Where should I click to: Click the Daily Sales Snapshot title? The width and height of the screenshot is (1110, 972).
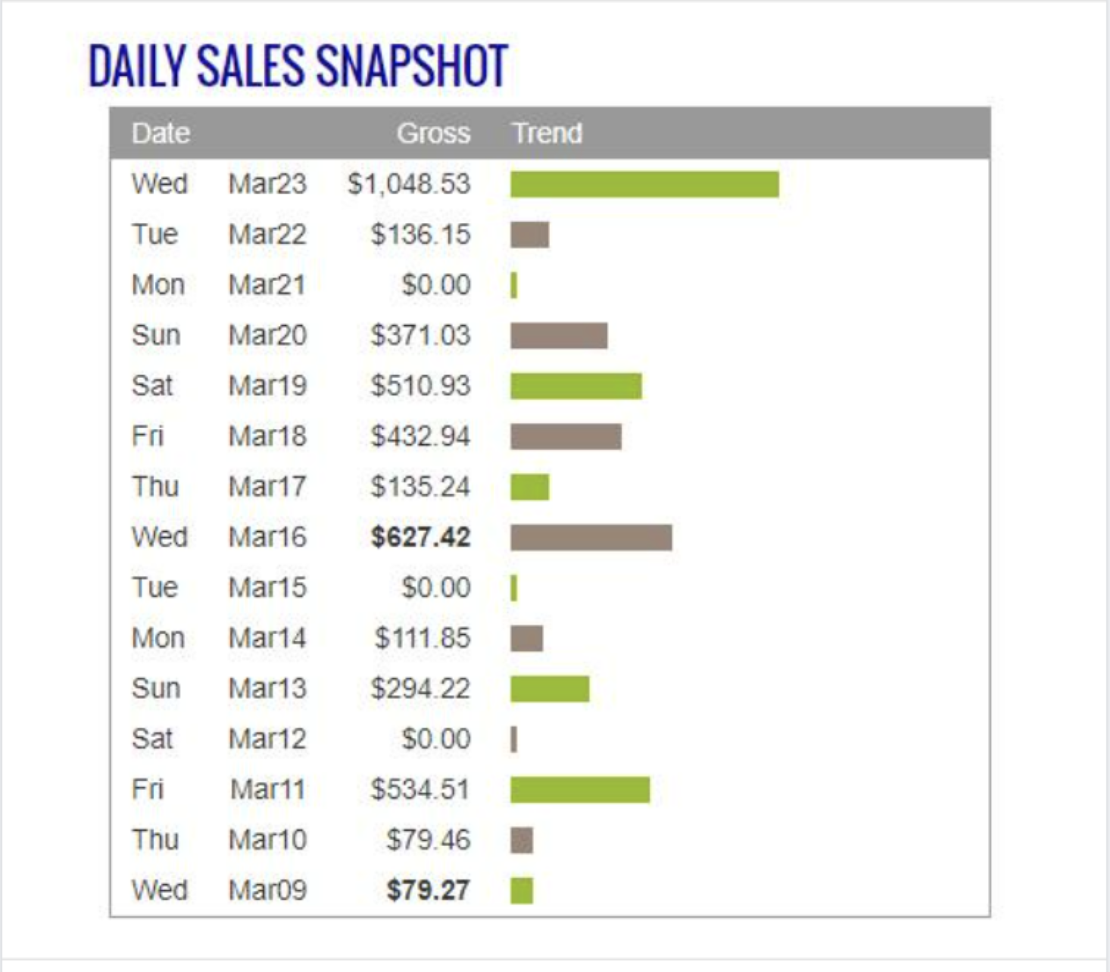coord(297,66)
